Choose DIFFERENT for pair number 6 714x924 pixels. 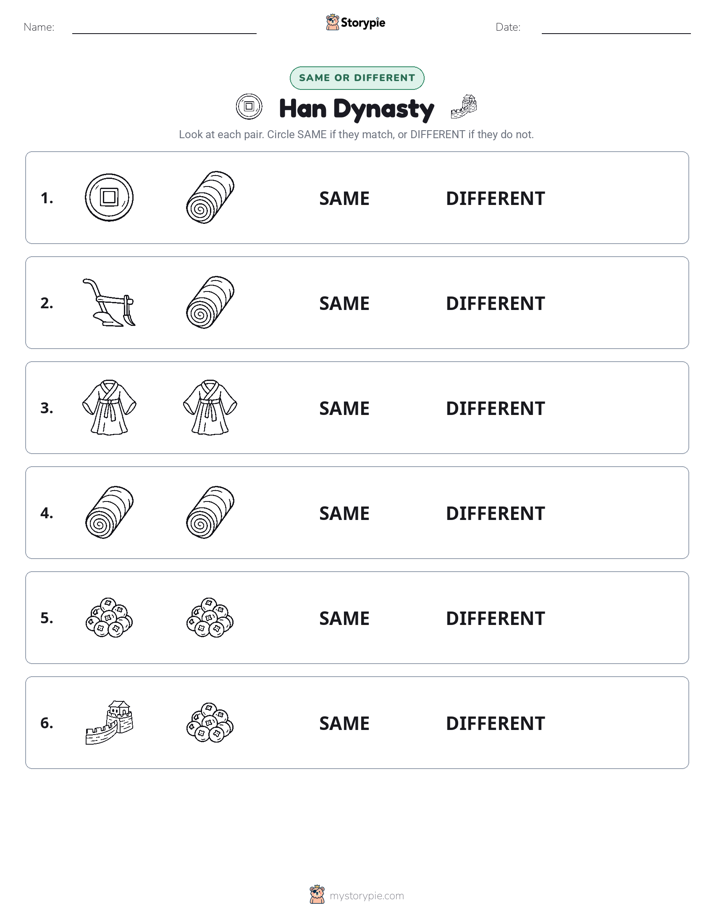point(495,723)
